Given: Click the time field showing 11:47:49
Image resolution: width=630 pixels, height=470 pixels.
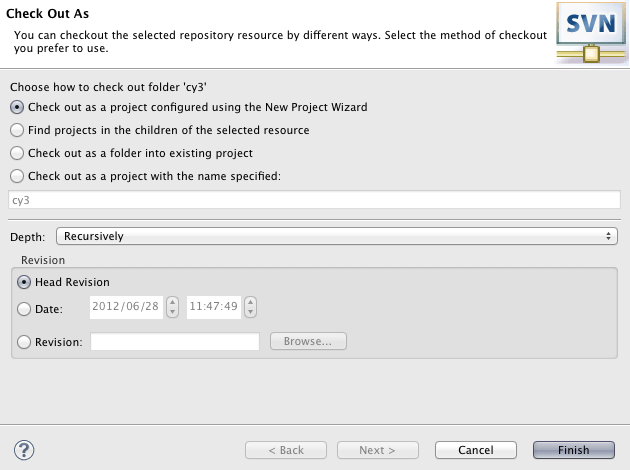Looking at the screenshot, I should (x=213, y=307).
